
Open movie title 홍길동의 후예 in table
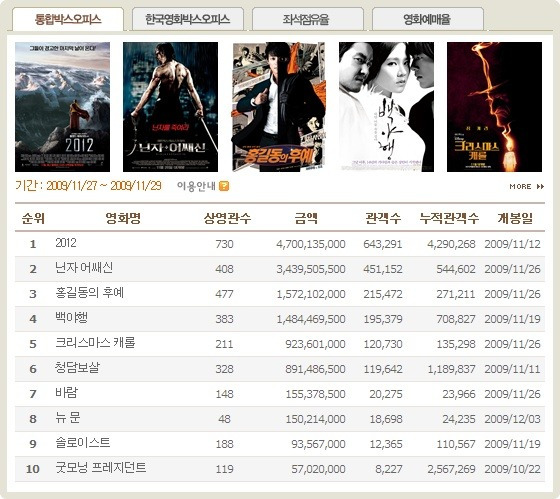coord(89,293)
